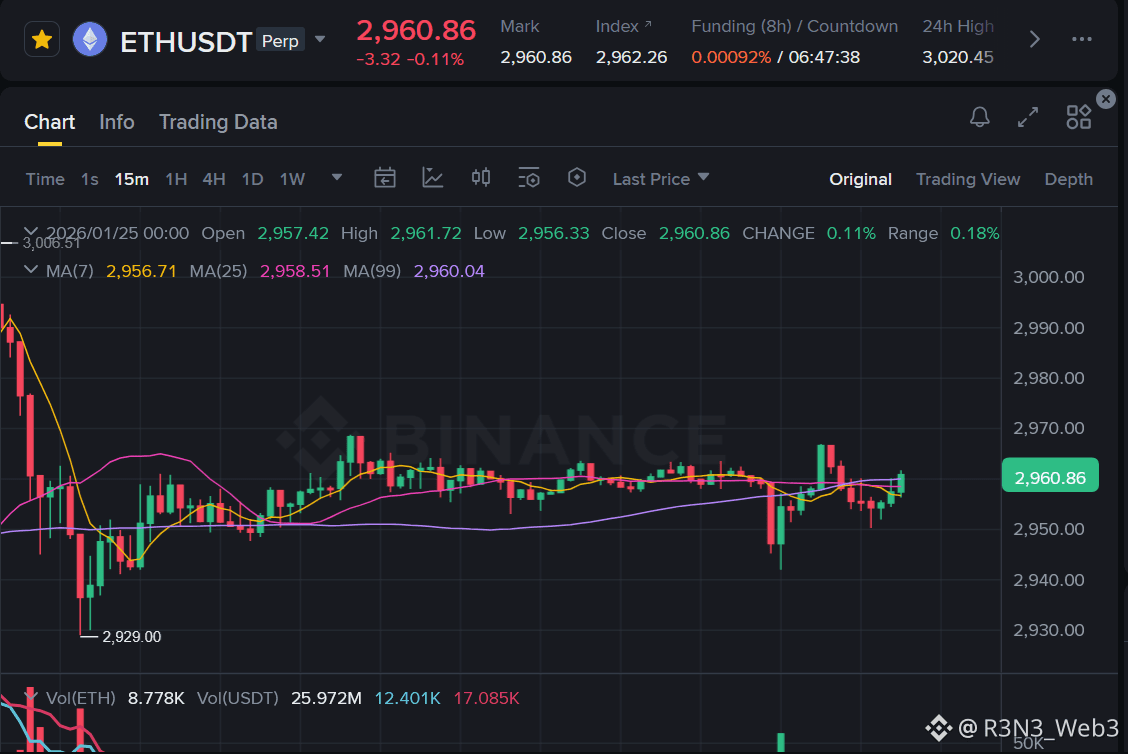
Task: Select the Trading View chart mode
Action: (x=967, y=178)
